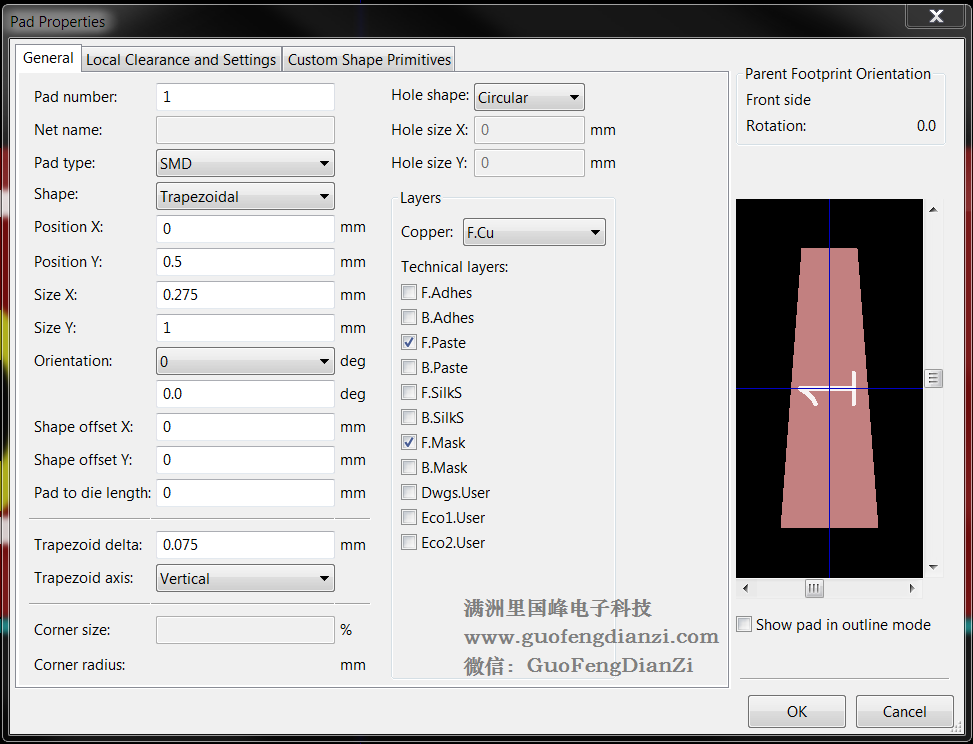973x744 pixels.
Task: Click the Size X field
Action: coord(245,295)
